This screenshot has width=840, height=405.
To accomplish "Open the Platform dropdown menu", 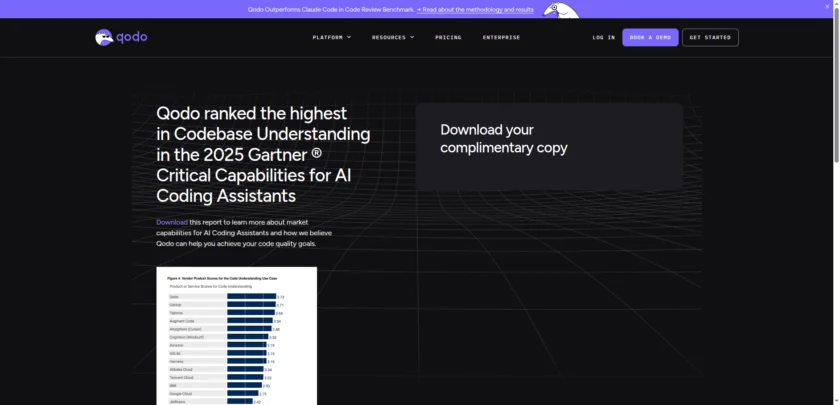I will (332, 38).
